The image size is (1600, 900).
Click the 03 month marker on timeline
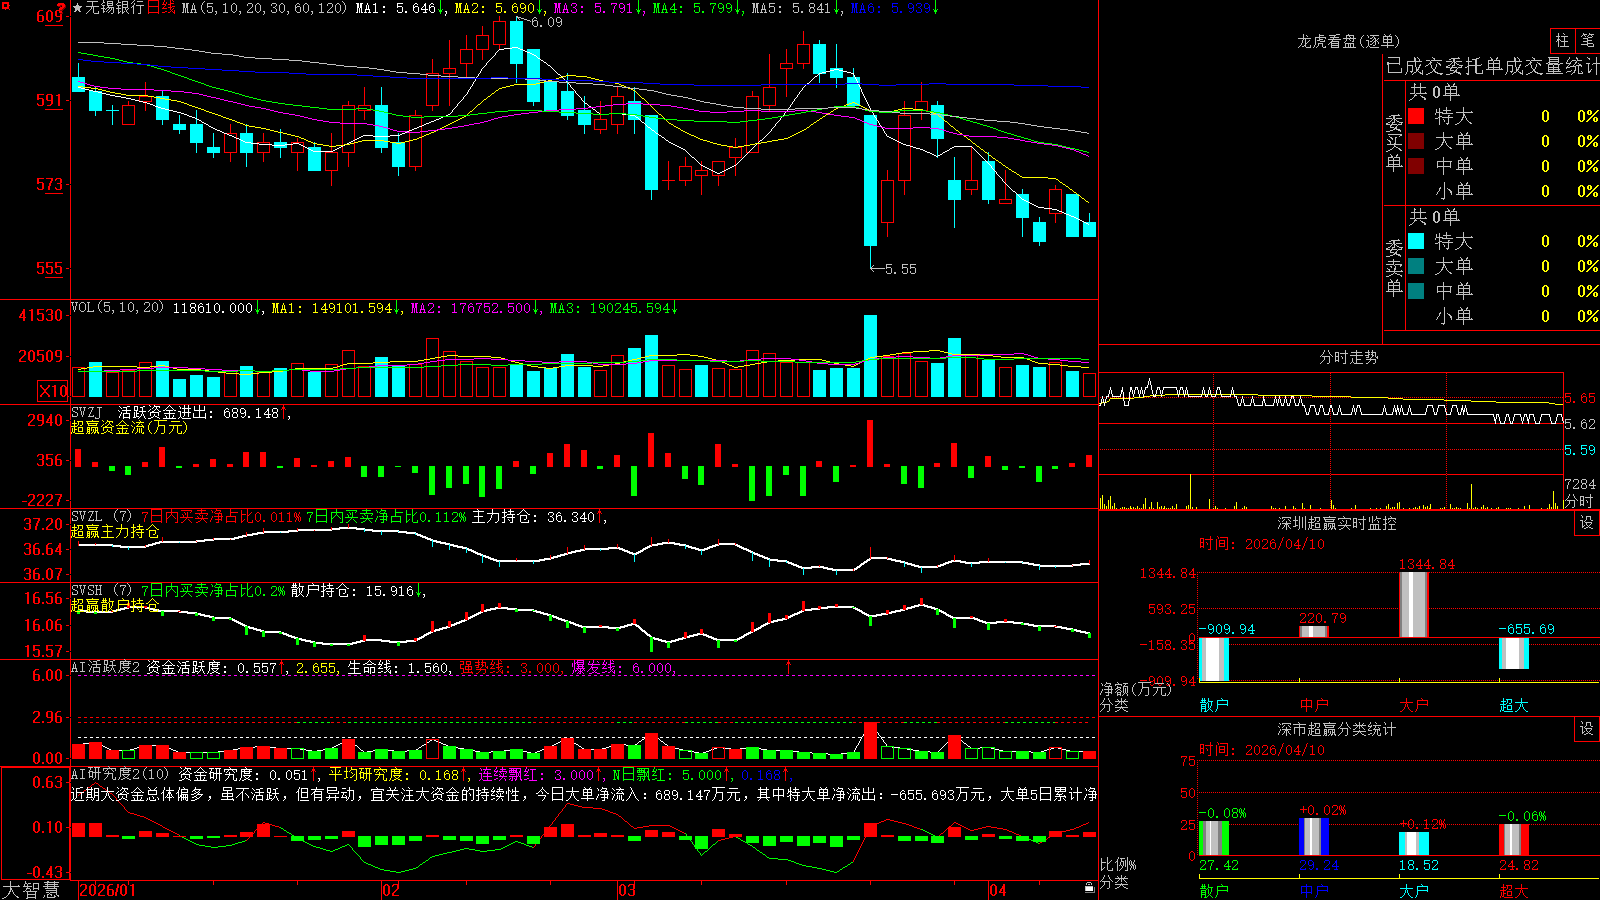(x=627, y=890)
